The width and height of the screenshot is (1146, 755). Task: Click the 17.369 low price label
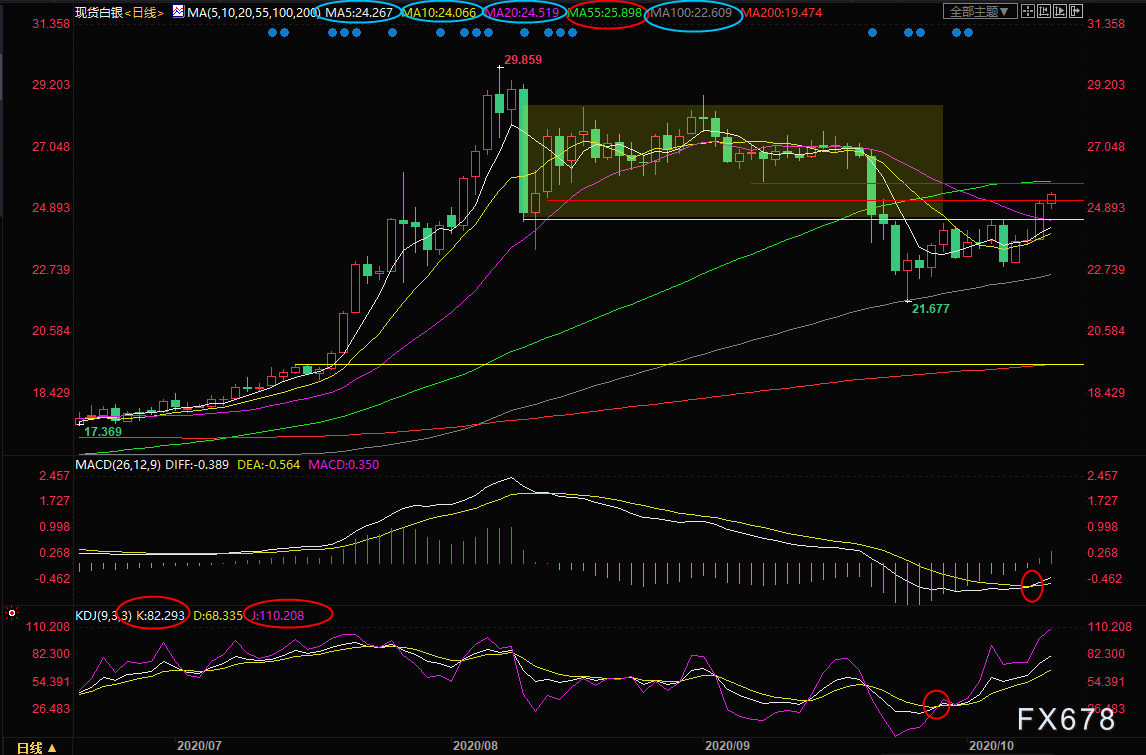pos(103,432)
